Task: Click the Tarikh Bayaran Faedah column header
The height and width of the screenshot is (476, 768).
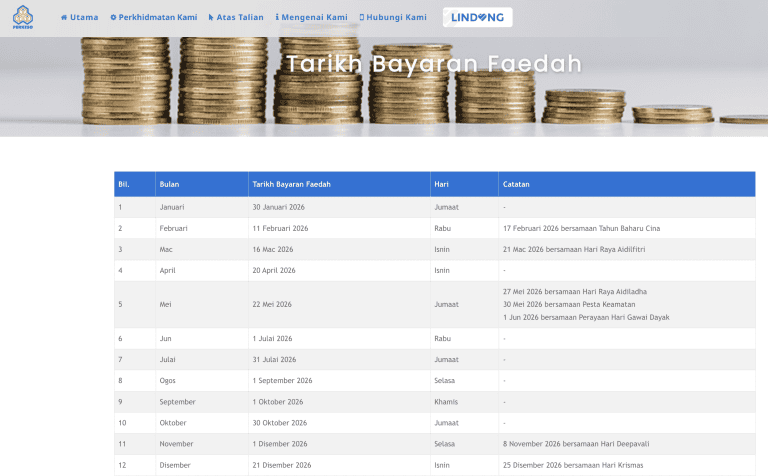Action: (x=291, y=184)
